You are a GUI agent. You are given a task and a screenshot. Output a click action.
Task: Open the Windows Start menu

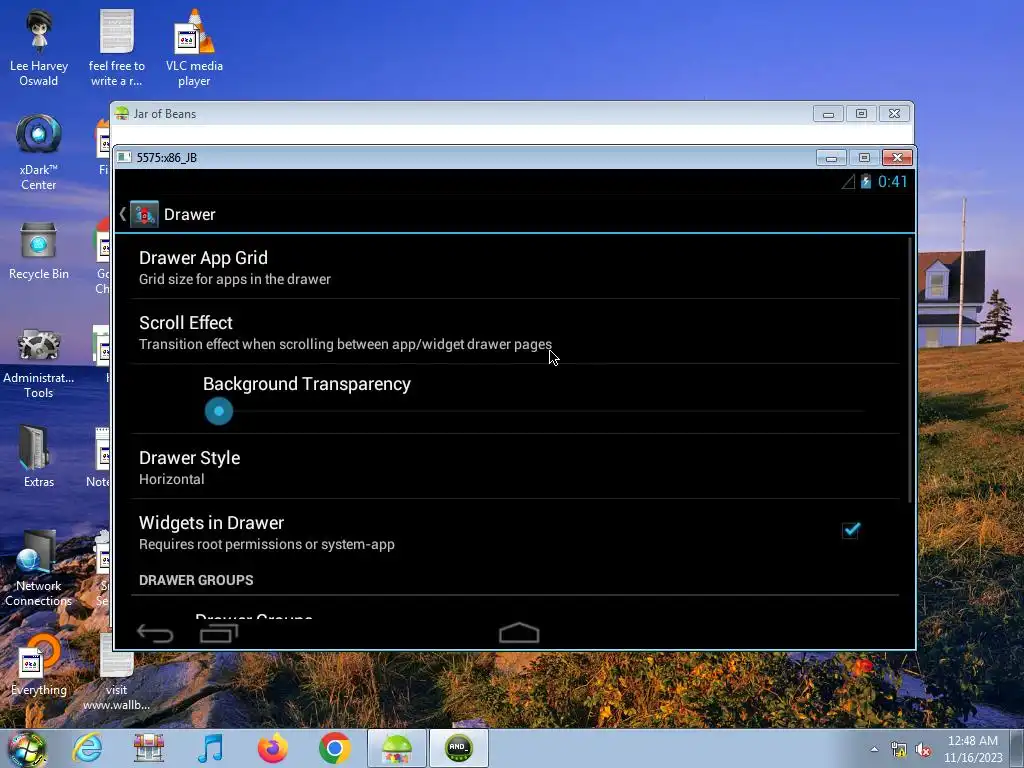tap(27, 748)
